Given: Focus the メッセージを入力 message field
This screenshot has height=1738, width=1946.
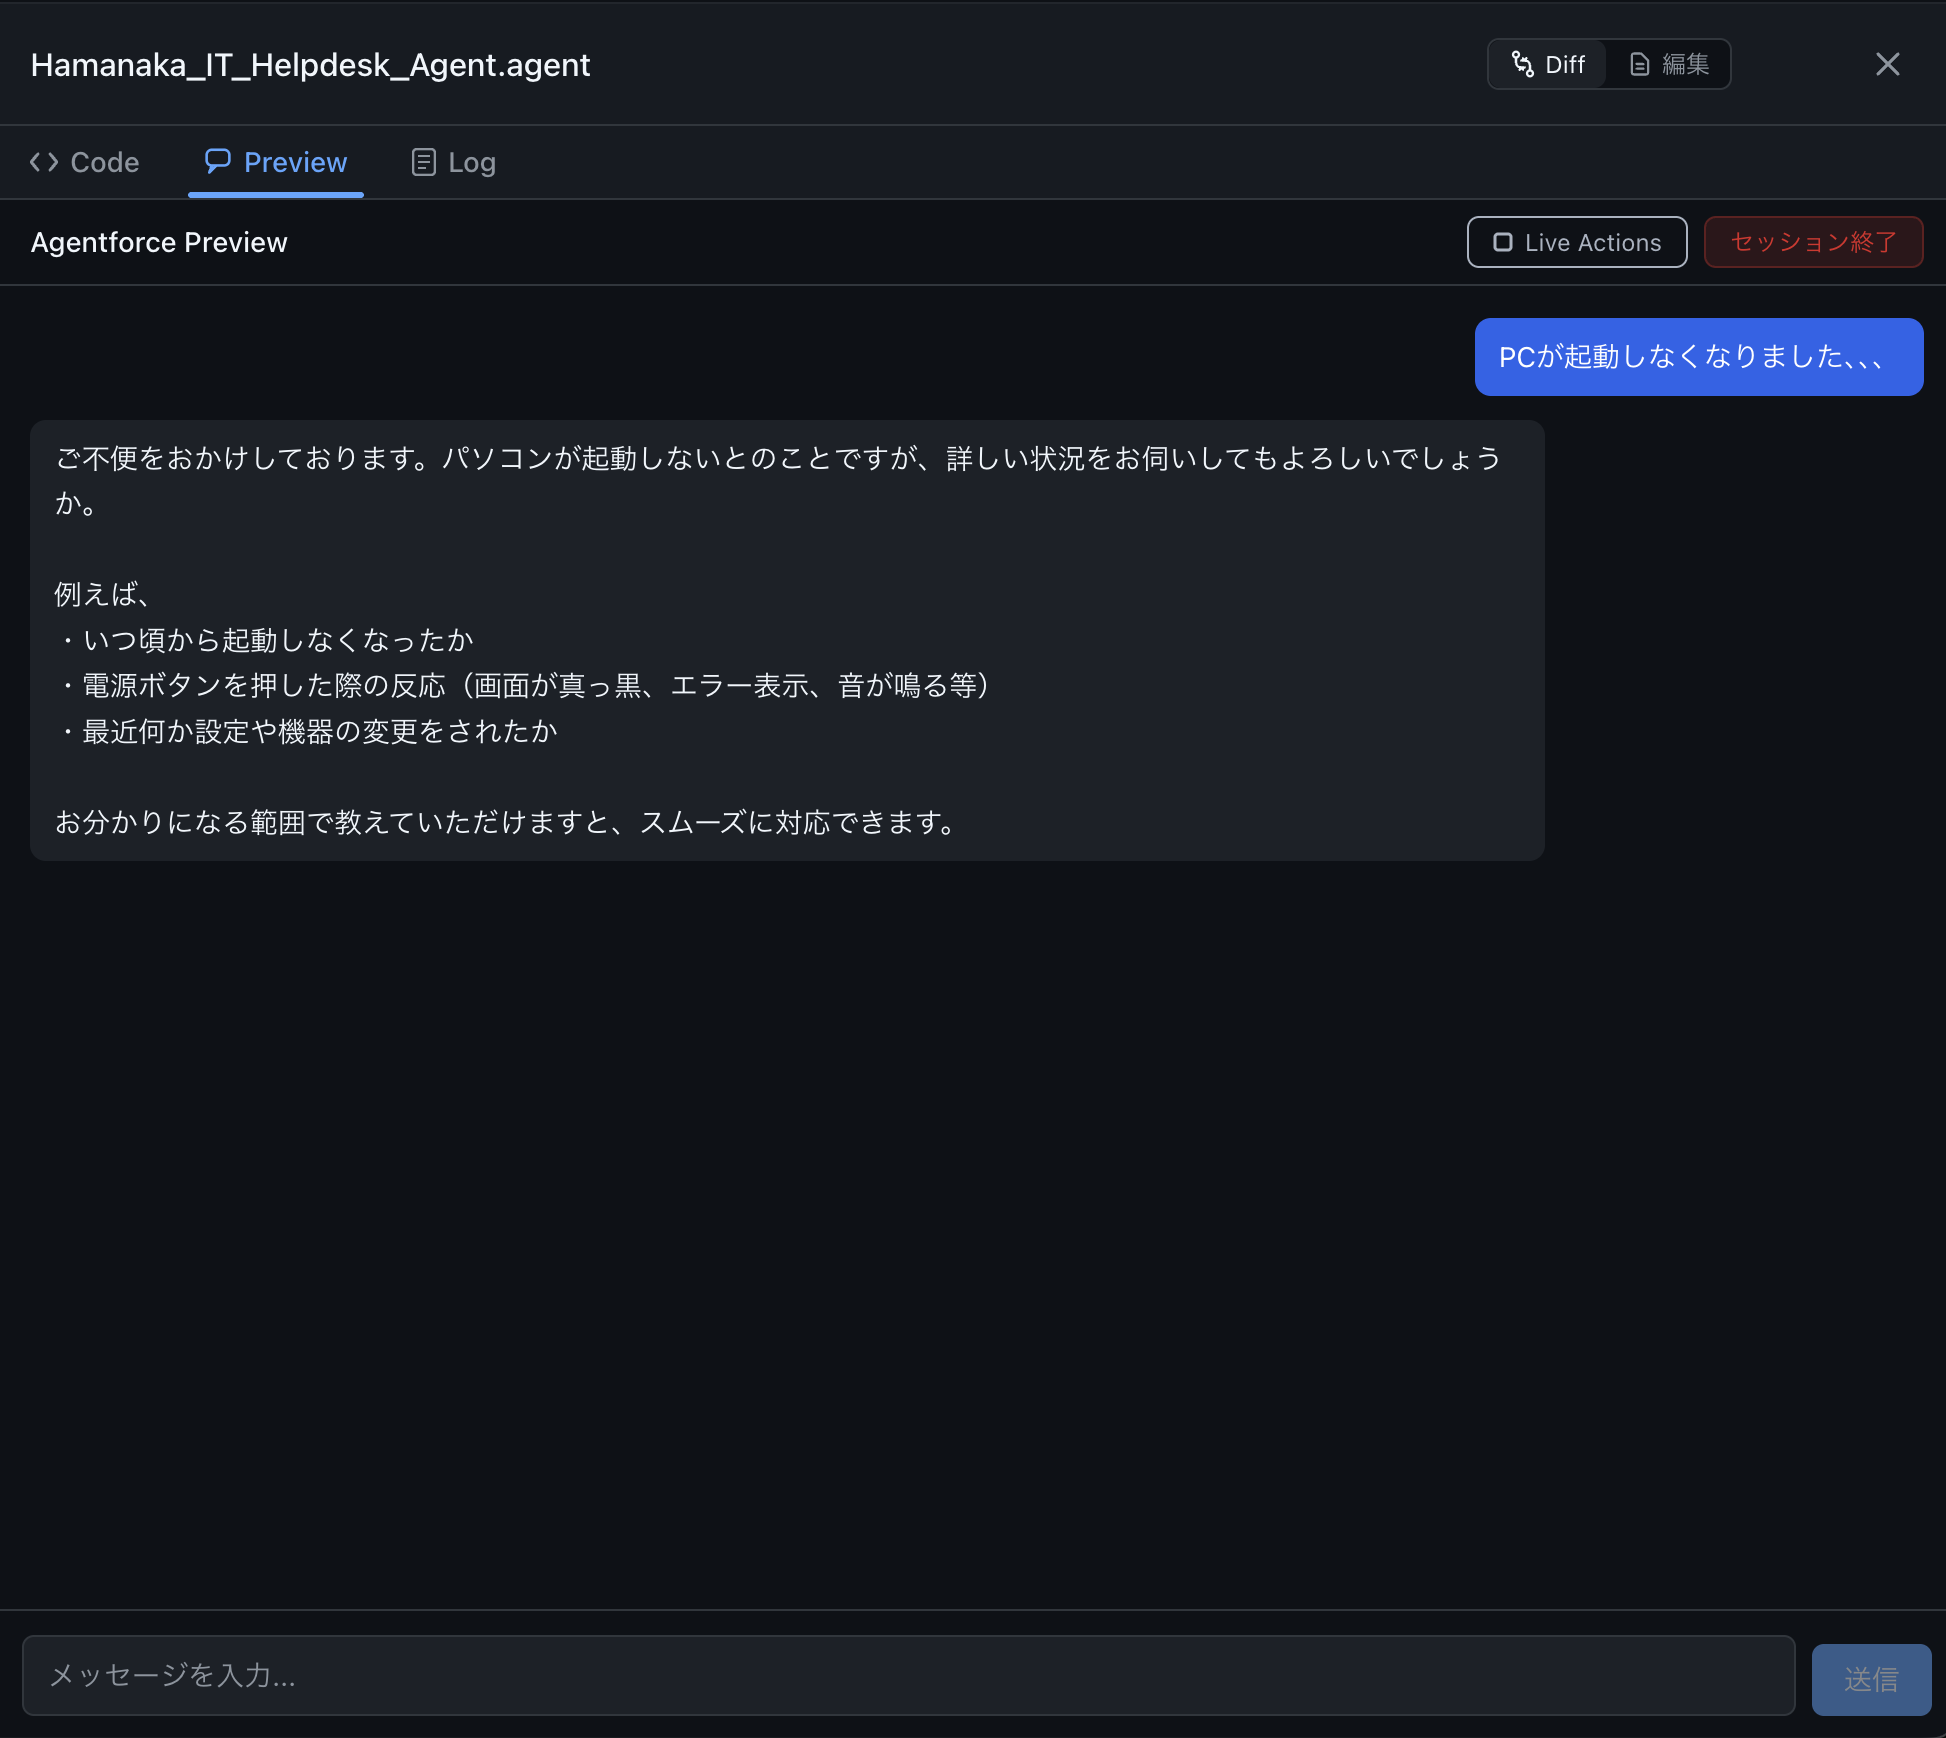Looking at the screenshot, I should pos(908,1675).
